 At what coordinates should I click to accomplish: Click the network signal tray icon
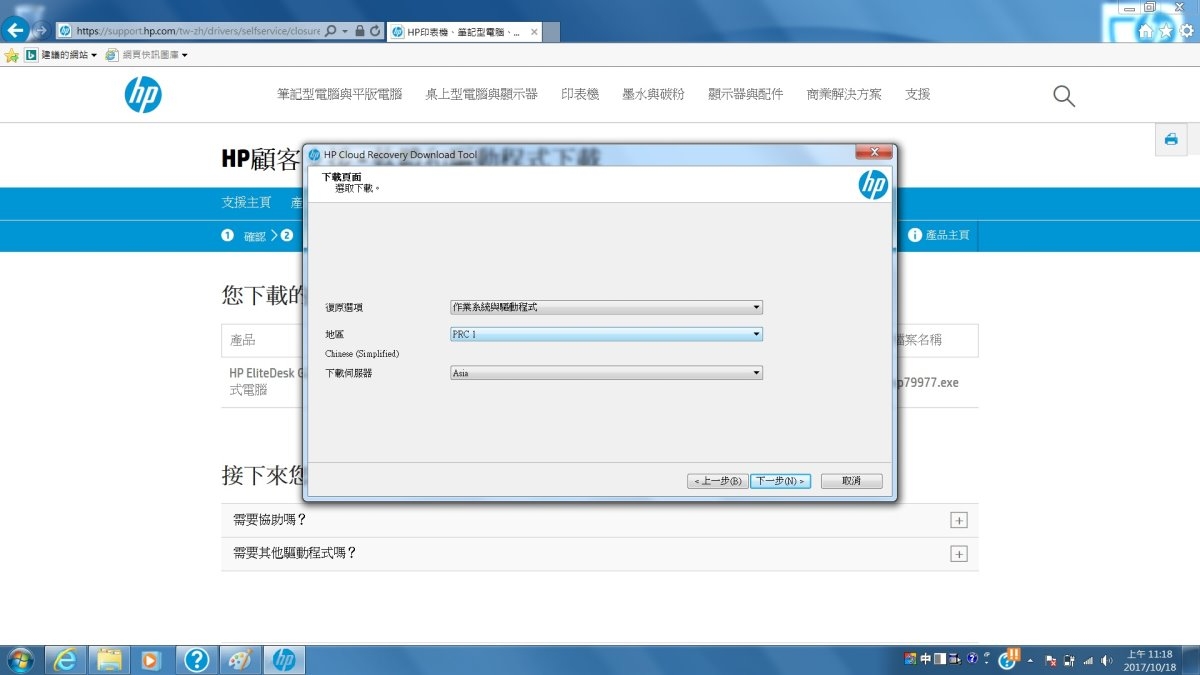point(1088,660)
